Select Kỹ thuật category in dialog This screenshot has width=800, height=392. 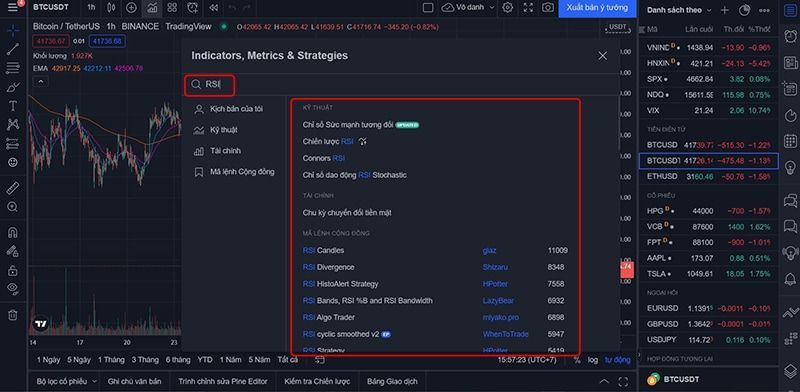point(216,130)
